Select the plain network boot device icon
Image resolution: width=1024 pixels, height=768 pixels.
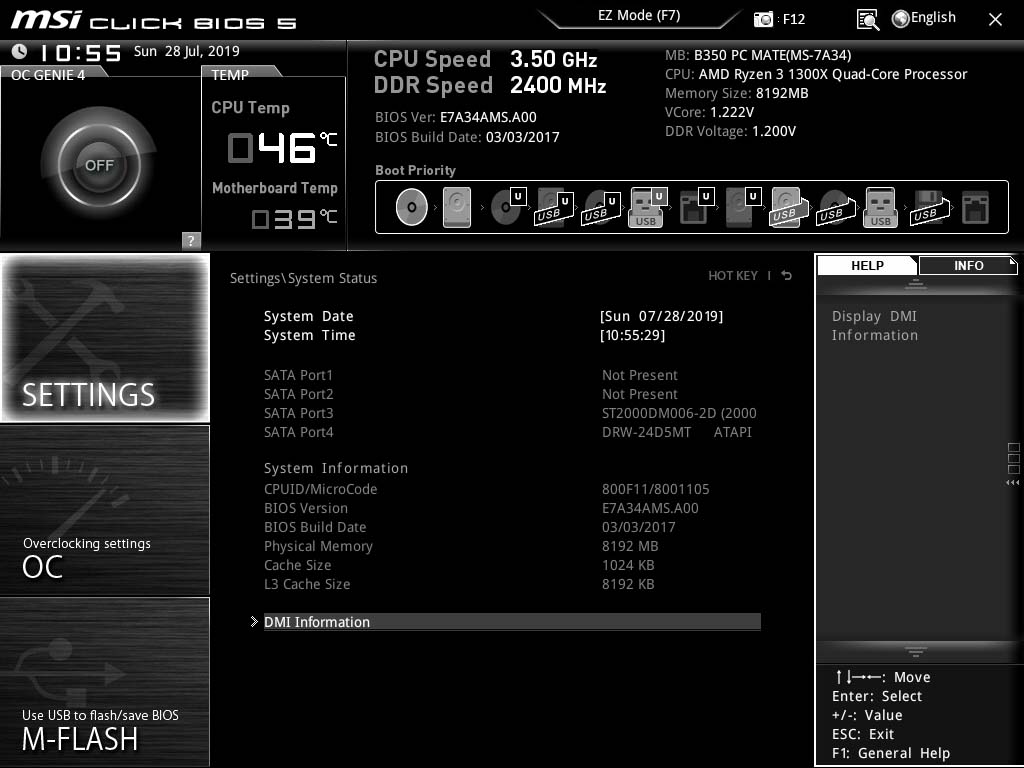tap(975, 207)
